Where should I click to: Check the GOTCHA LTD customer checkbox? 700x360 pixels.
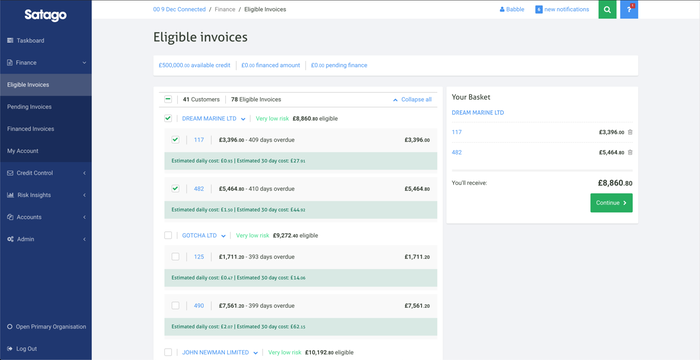pyautogui.click(x=168, y=235)
